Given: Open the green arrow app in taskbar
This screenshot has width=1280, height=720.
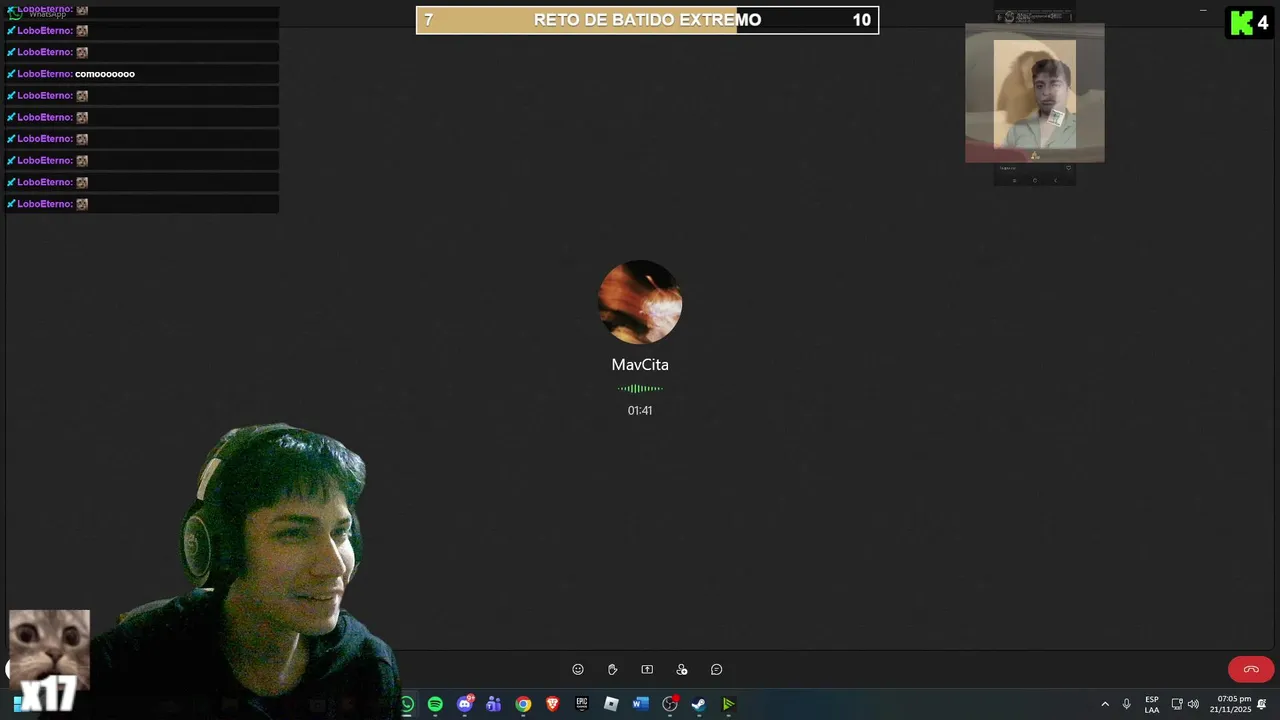Looking at the screenshot, I should (x=729, y=704).
